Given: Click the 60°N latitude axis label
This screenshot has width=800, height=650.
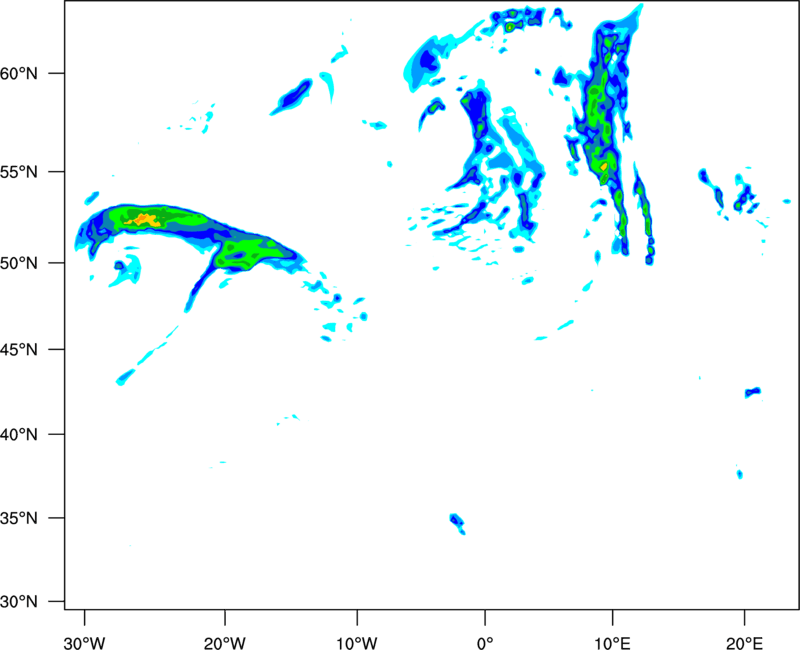Looking at the screenshot, I should (19, 74).
